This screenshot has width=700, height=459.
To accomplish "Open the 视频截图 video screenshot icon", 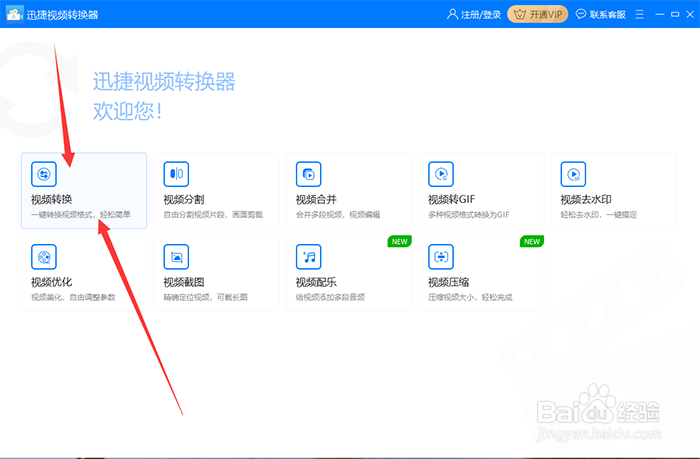I will [x=176, y=257].
